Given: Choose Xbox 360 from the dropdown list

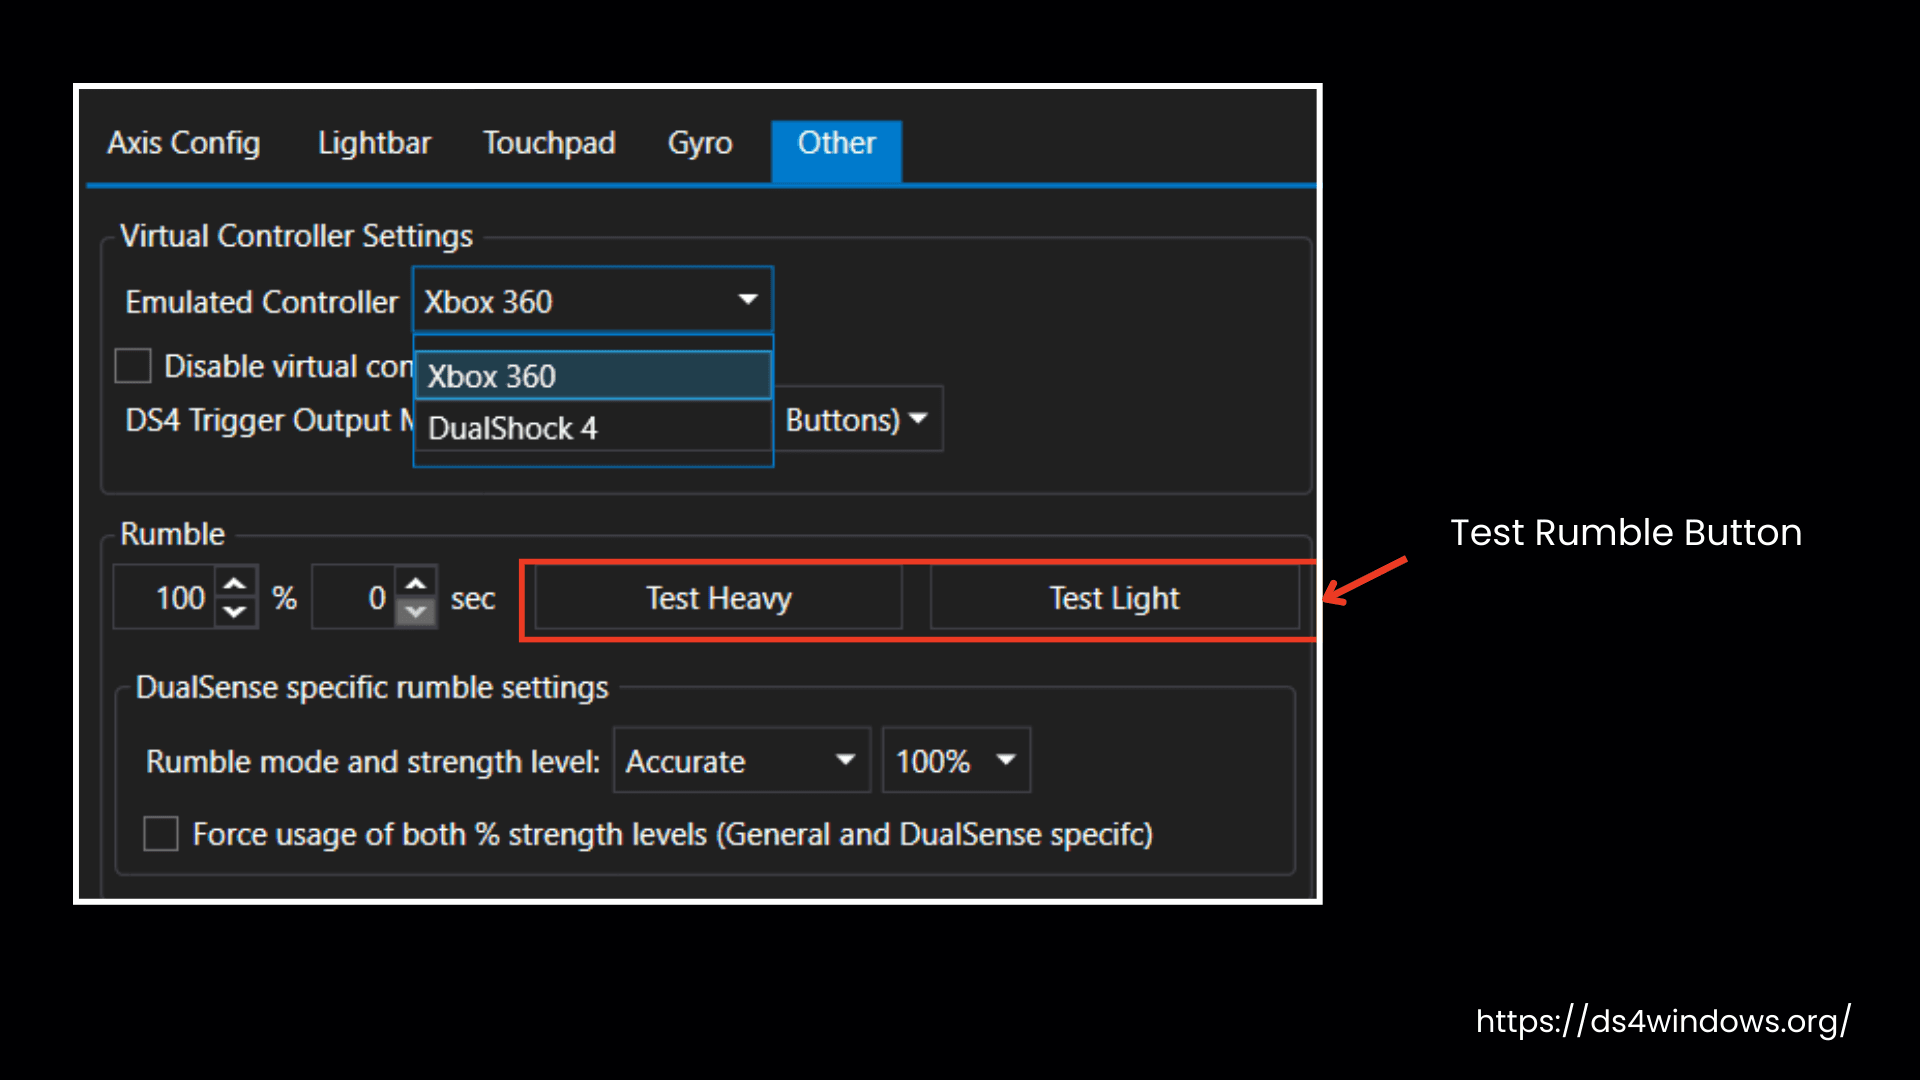Looking at the screenshot, I should (x=592, y=376).
